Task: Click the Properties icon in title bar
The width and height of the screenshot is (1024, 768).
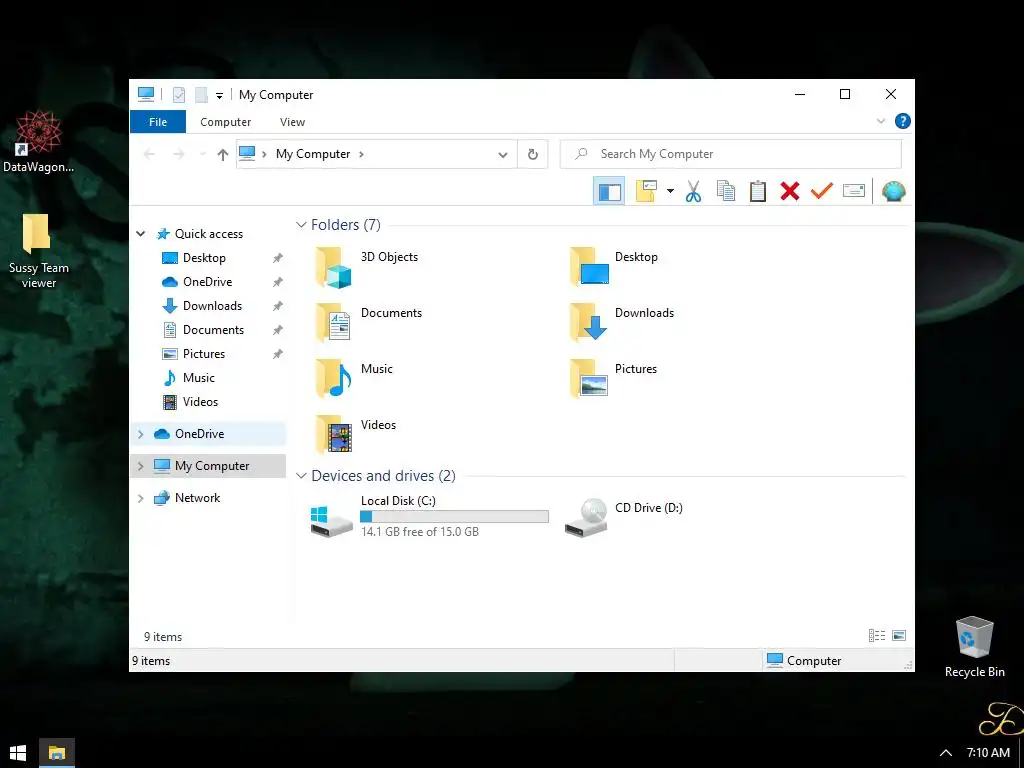Action: click(x=179, y=95)
